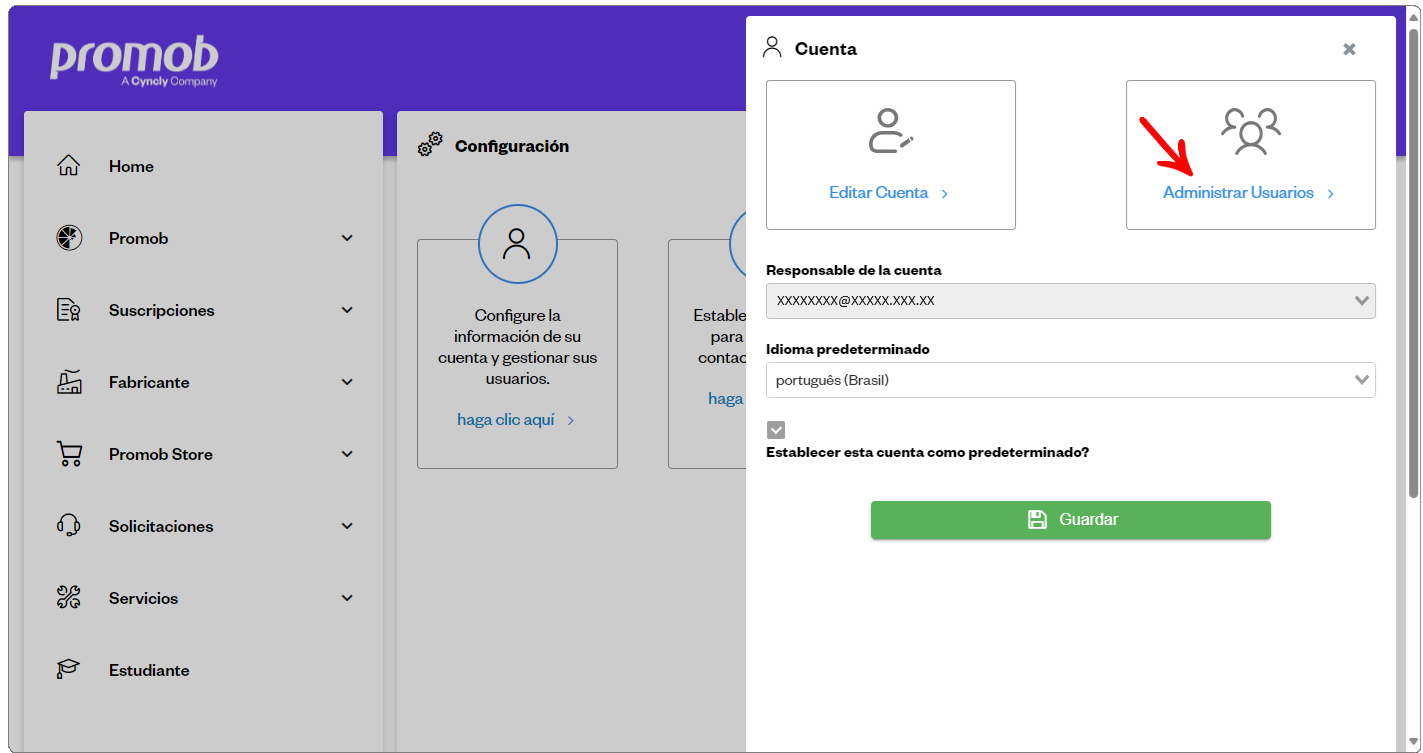Viewport: 1423px width, 753px height.
Task: Click the Cuenta panel person icon
Action: 771,48
